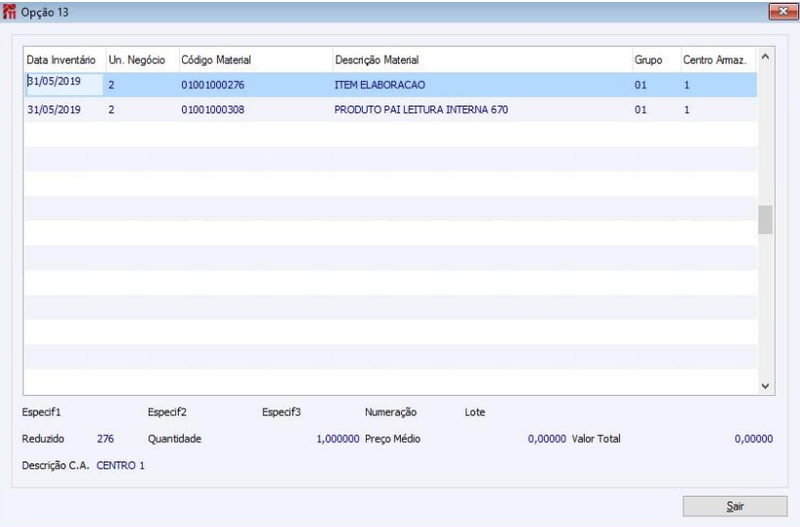
Task: Click the Numeração label
Action: pos(391,412)
